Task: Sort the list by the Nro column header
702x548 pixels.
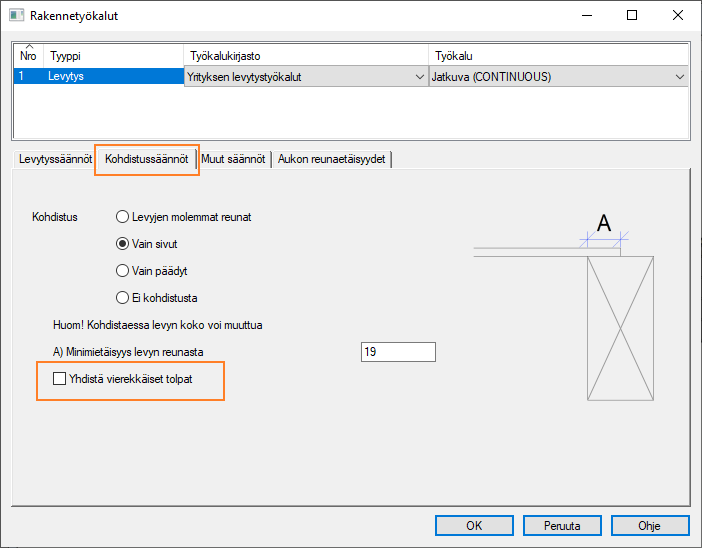Action: 28,56
